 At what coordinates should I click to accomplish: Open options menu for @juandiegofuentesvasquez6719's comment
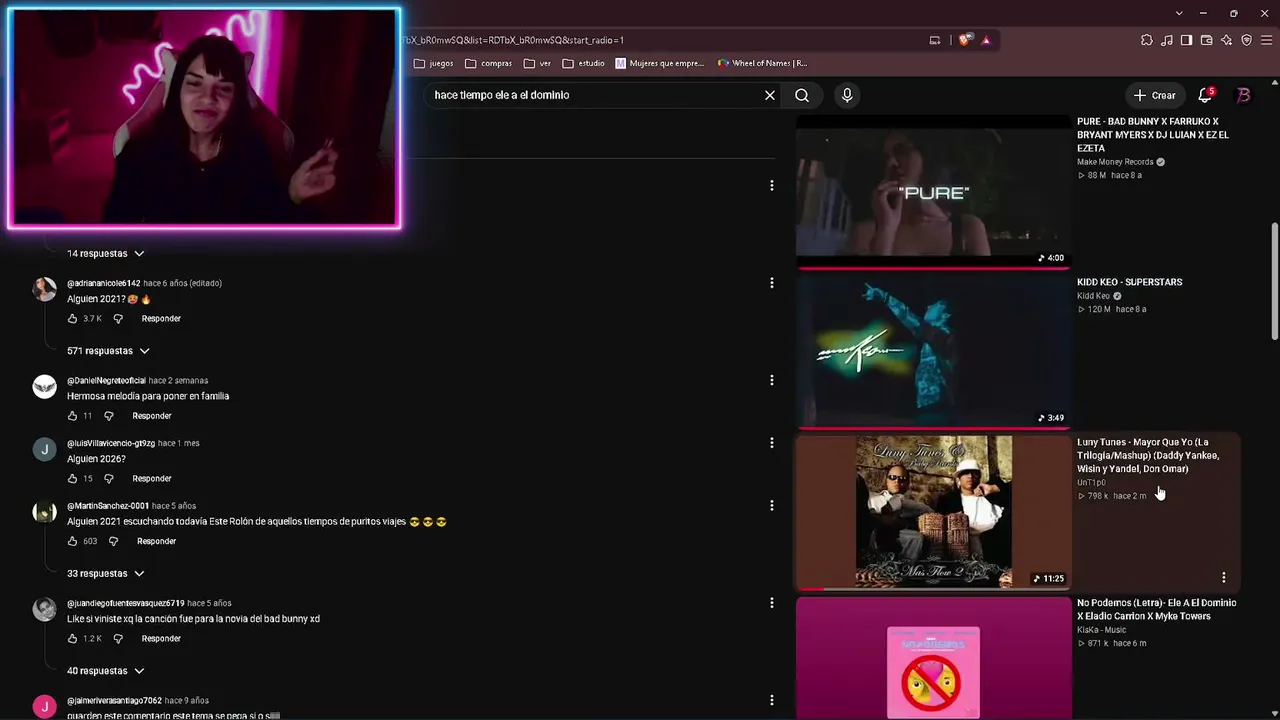(771, 603)
